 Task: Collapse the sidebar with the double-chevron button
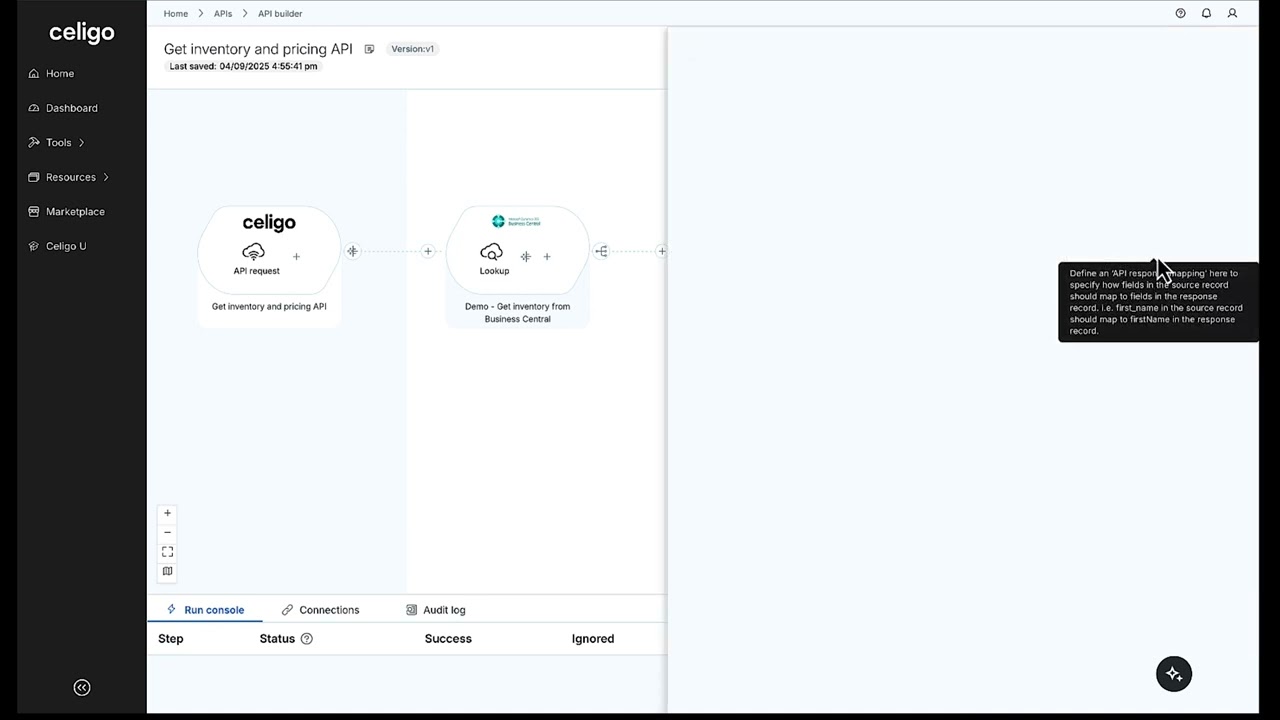click(x=82, y=687)
